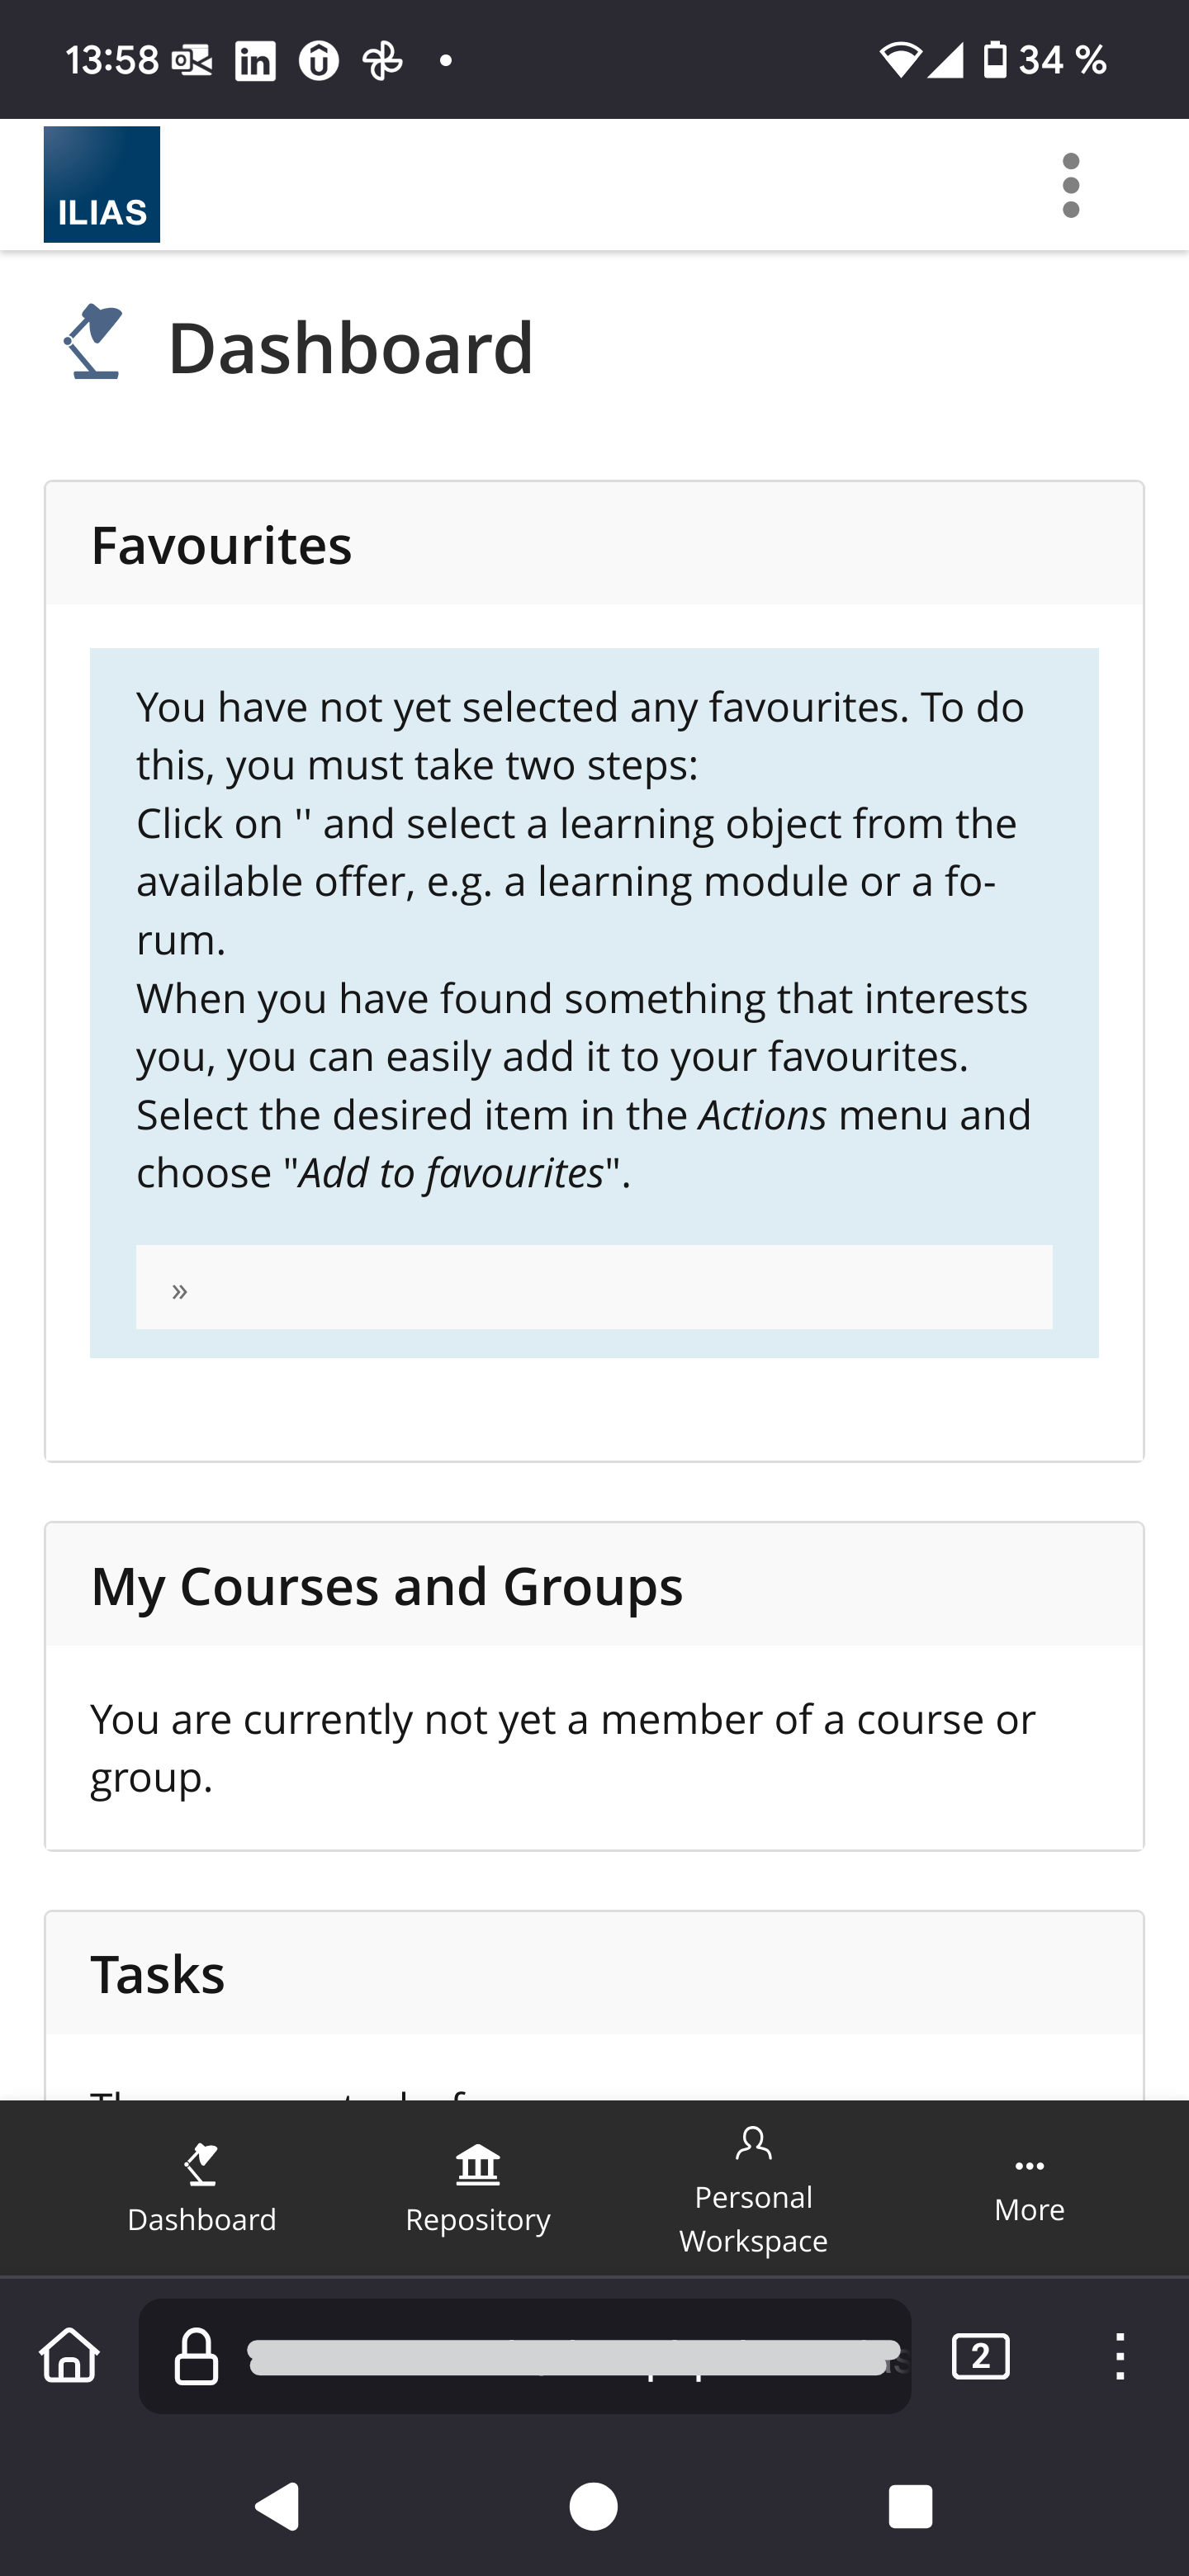Viewport: 1189px width, 2576px height.
Task: Open the browser tab switcher showing 2
Action: coord(980,2356)
